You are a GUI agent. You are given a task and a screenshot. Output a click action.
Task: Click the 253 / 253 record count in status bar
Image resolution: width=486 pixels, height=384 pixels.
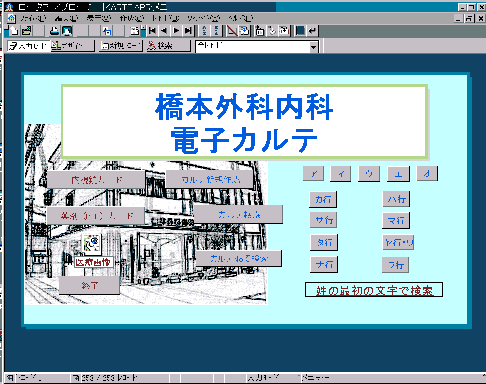[109, 378]
